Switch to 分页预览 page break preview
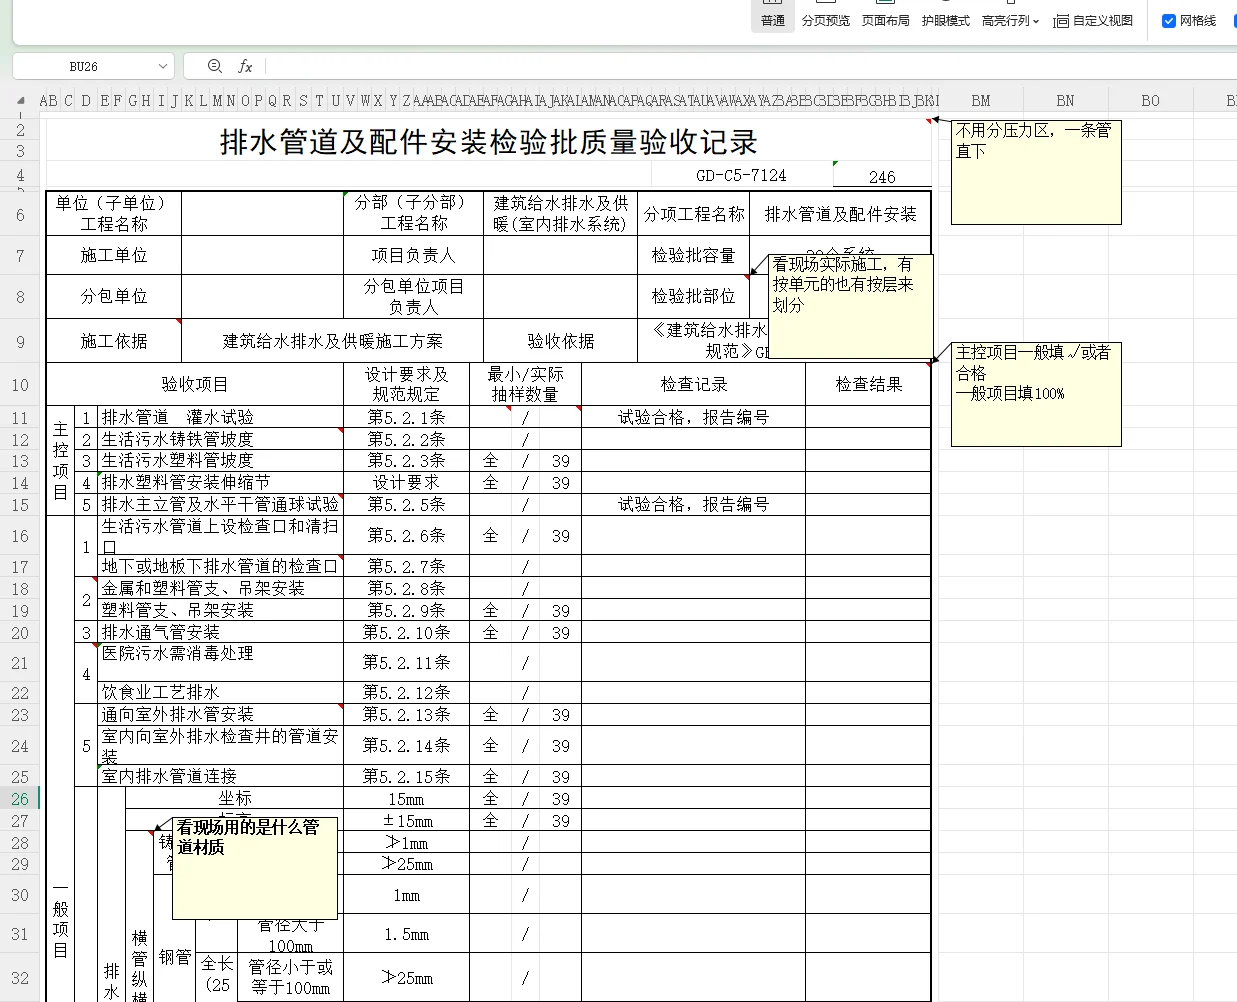 tap(825, 21)
